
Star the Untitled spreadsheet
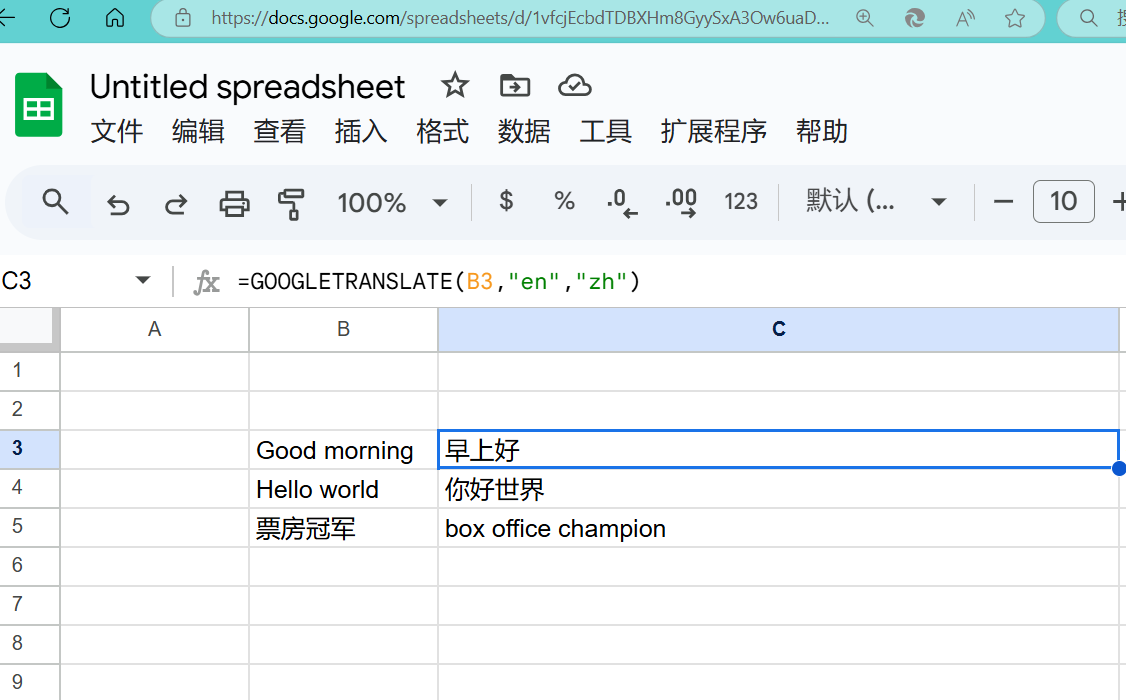tap(455, 86)
